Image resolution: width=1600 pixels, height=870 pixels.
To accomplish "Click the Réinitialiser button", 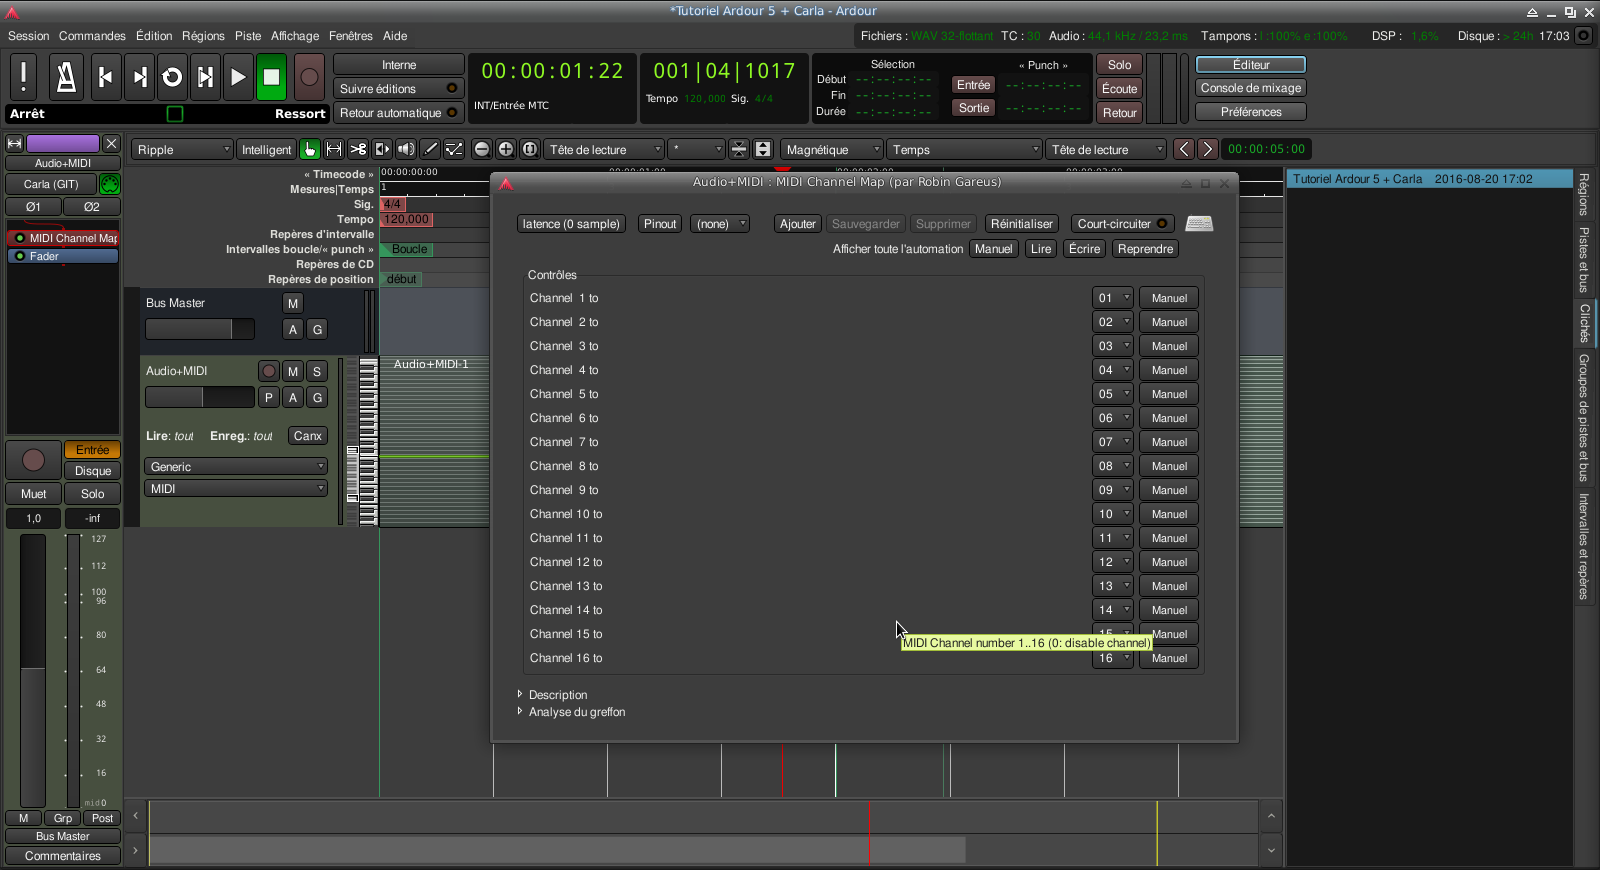I will coord(1021,224).
